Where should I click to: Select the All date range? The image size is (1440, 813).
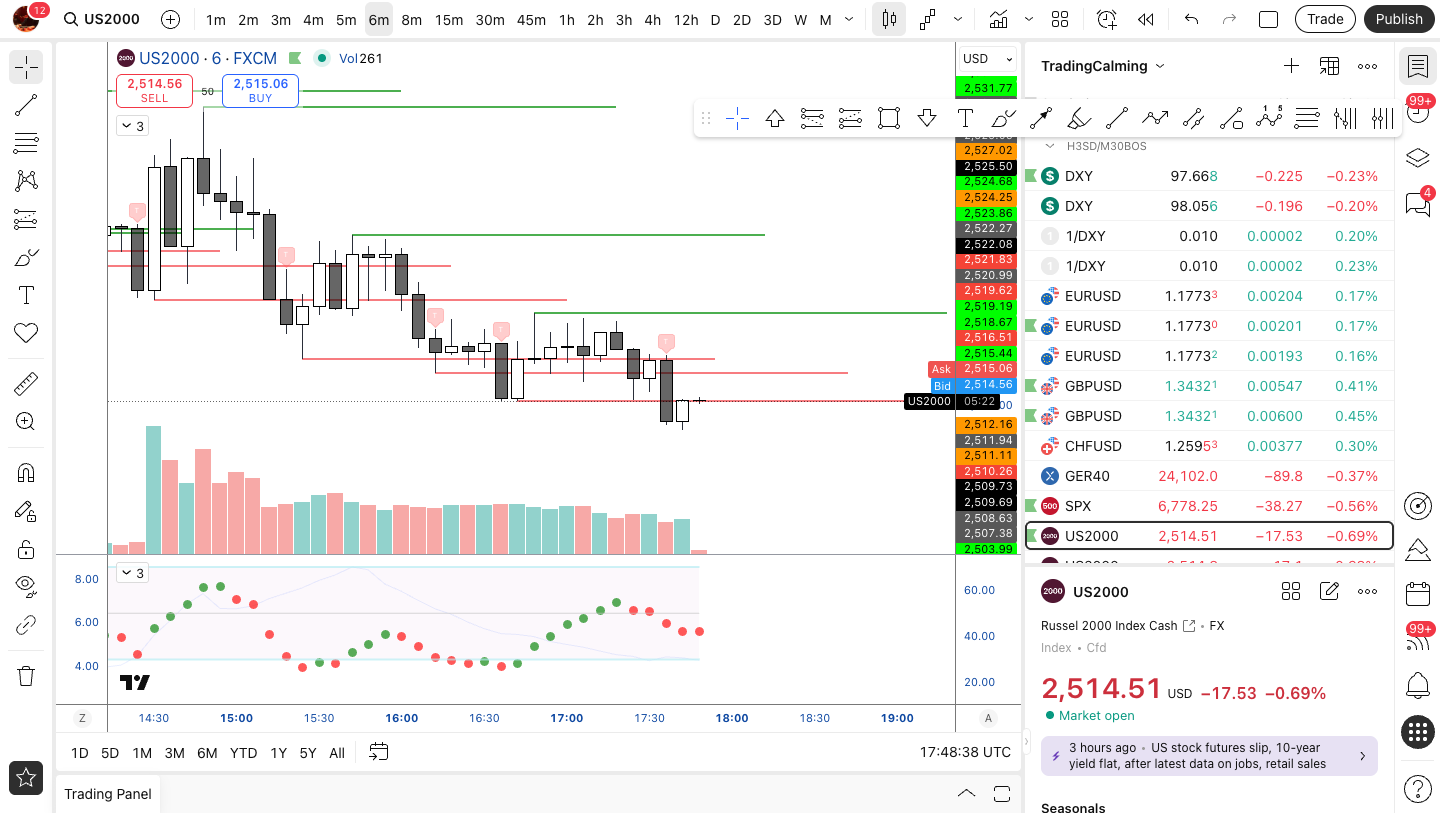[x=337, y=753]
